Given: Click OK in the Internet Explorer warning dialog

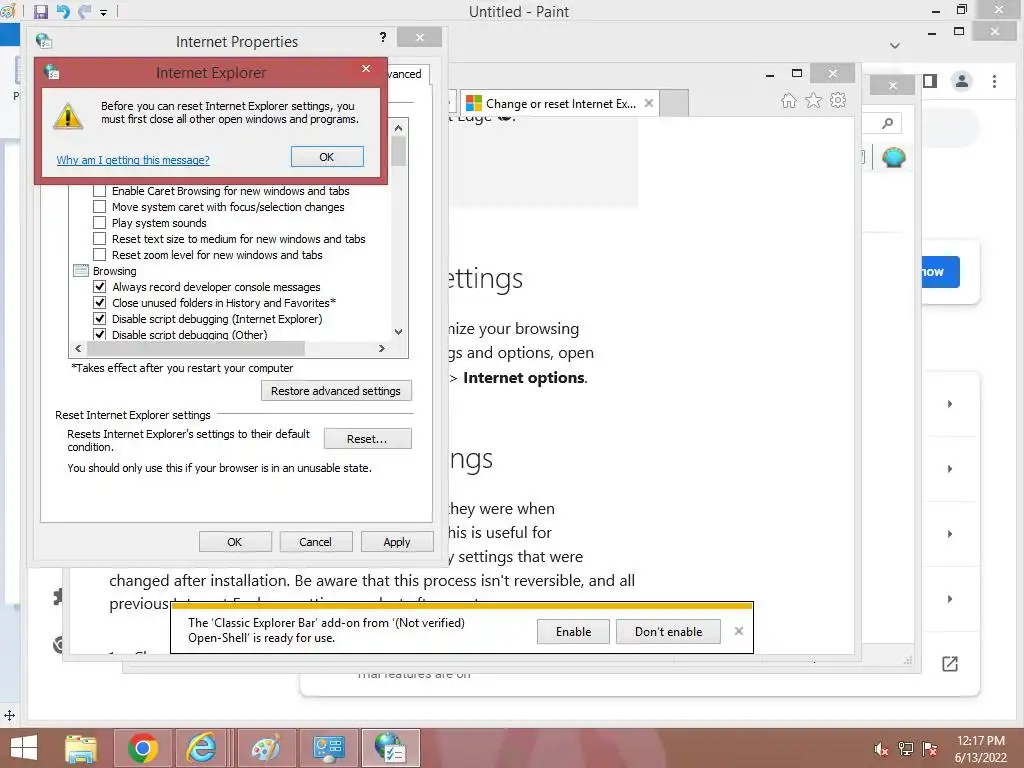Looking at the screenshot, I should tap(327, 157).
